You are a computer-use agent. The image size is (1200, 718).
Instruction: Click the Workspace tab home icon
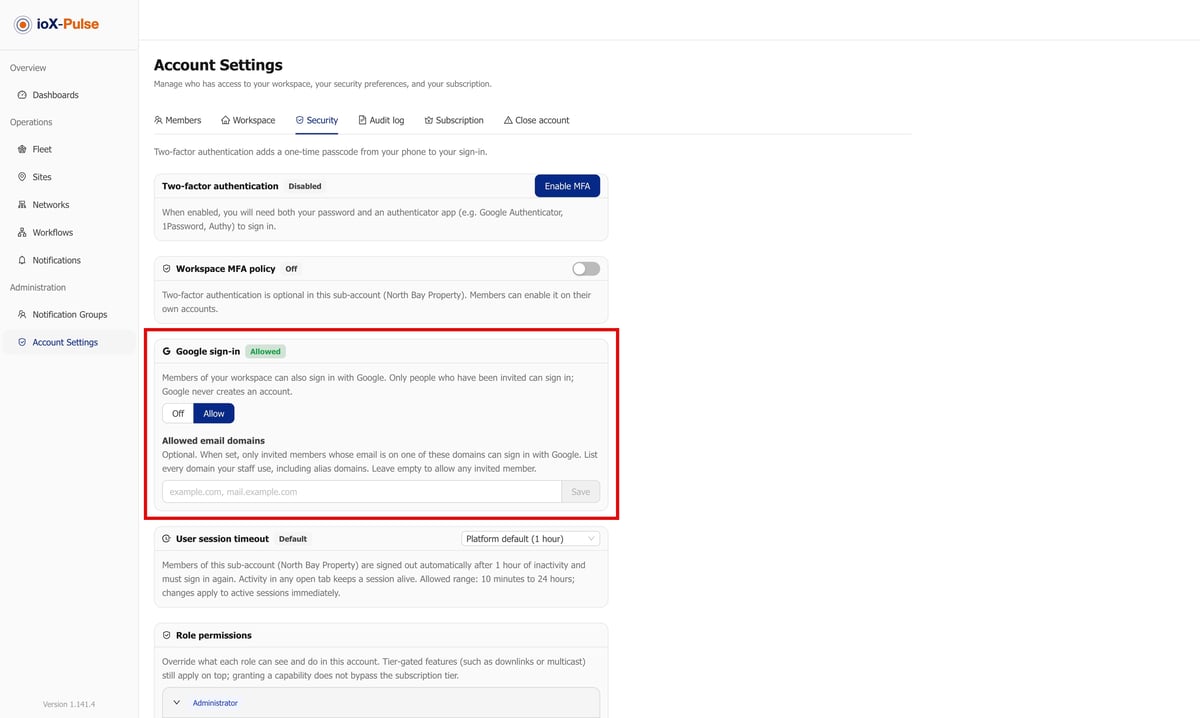226,120
